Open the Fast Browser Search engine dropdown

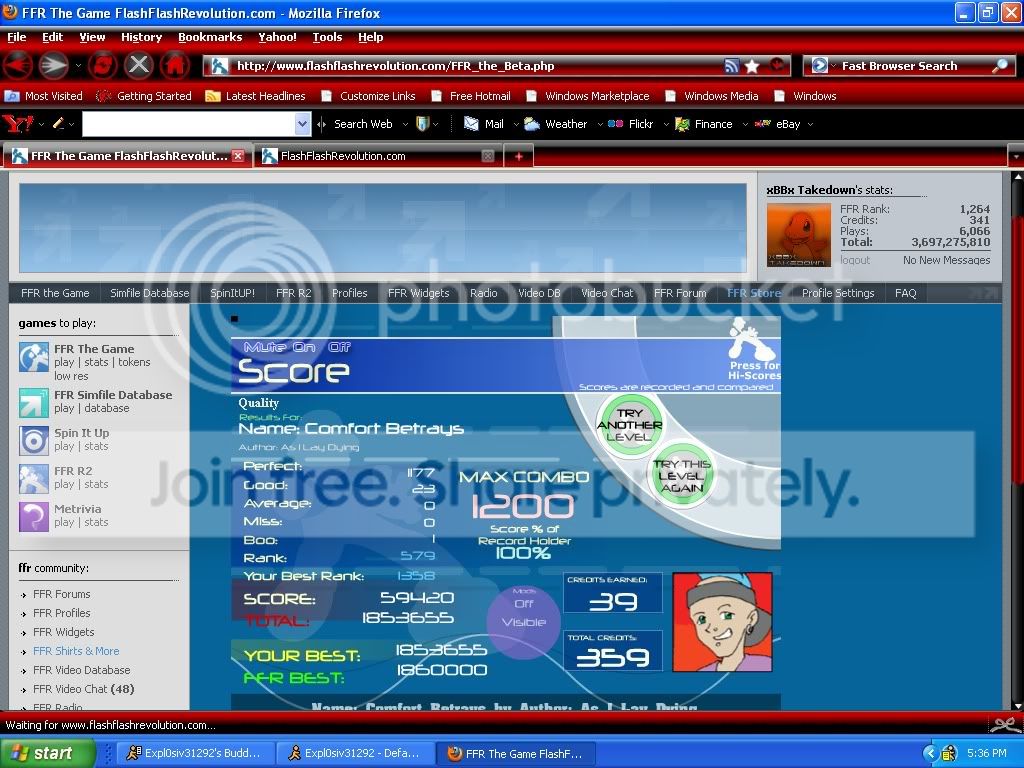(x=821, y=66)
